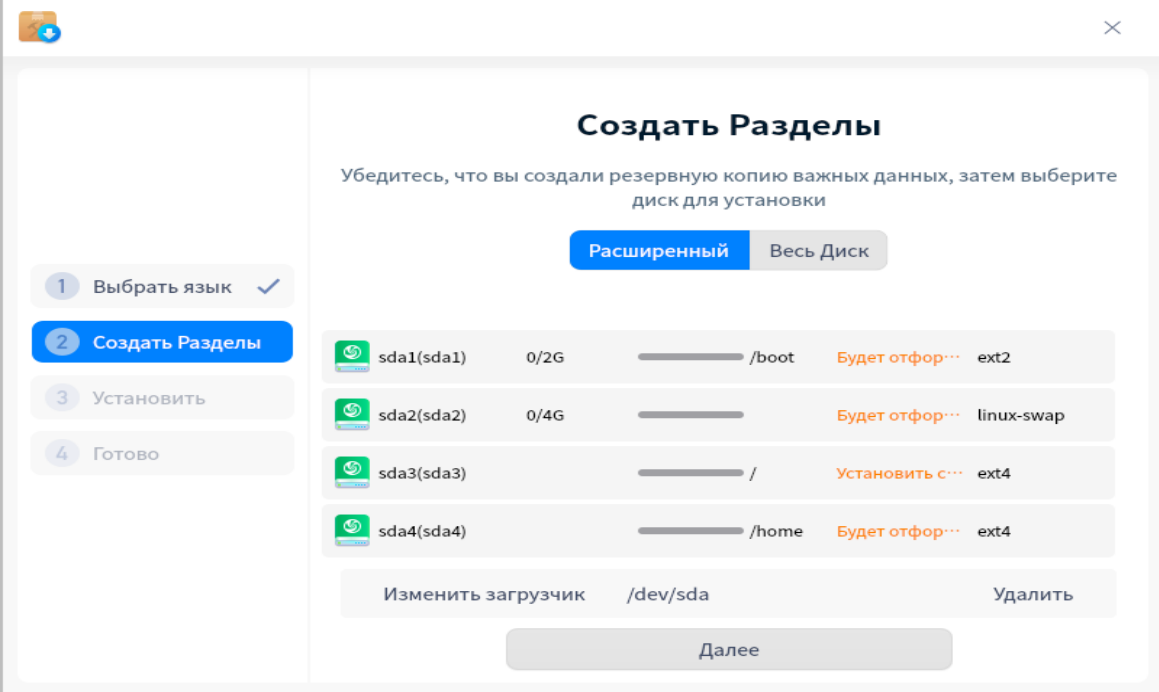
Task: Click linux-swap filesystem label on sda2
Action: click(1020, 415)
